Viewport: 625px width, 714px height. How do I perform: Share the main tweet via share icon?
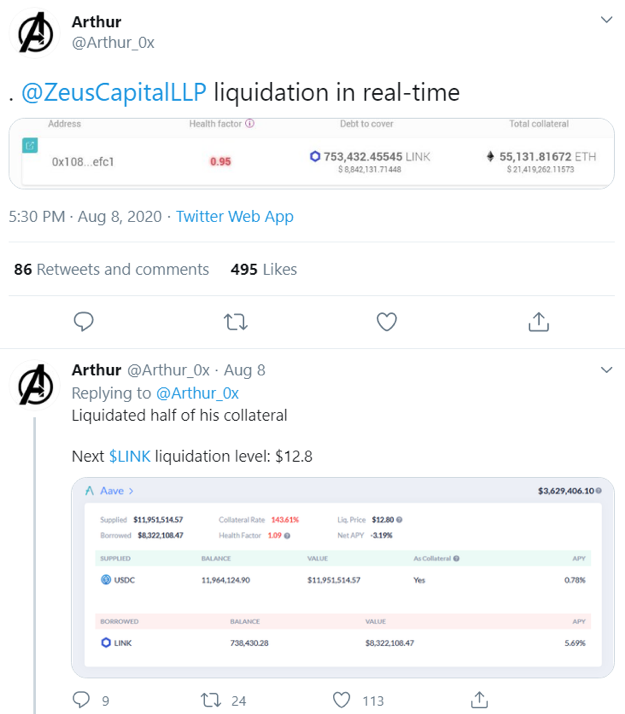[x=539, y=321]
